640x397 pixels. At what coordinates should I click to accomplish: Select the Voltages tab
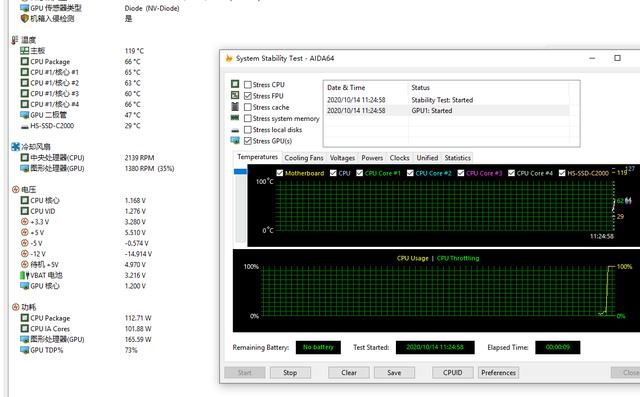click(342, 158)
